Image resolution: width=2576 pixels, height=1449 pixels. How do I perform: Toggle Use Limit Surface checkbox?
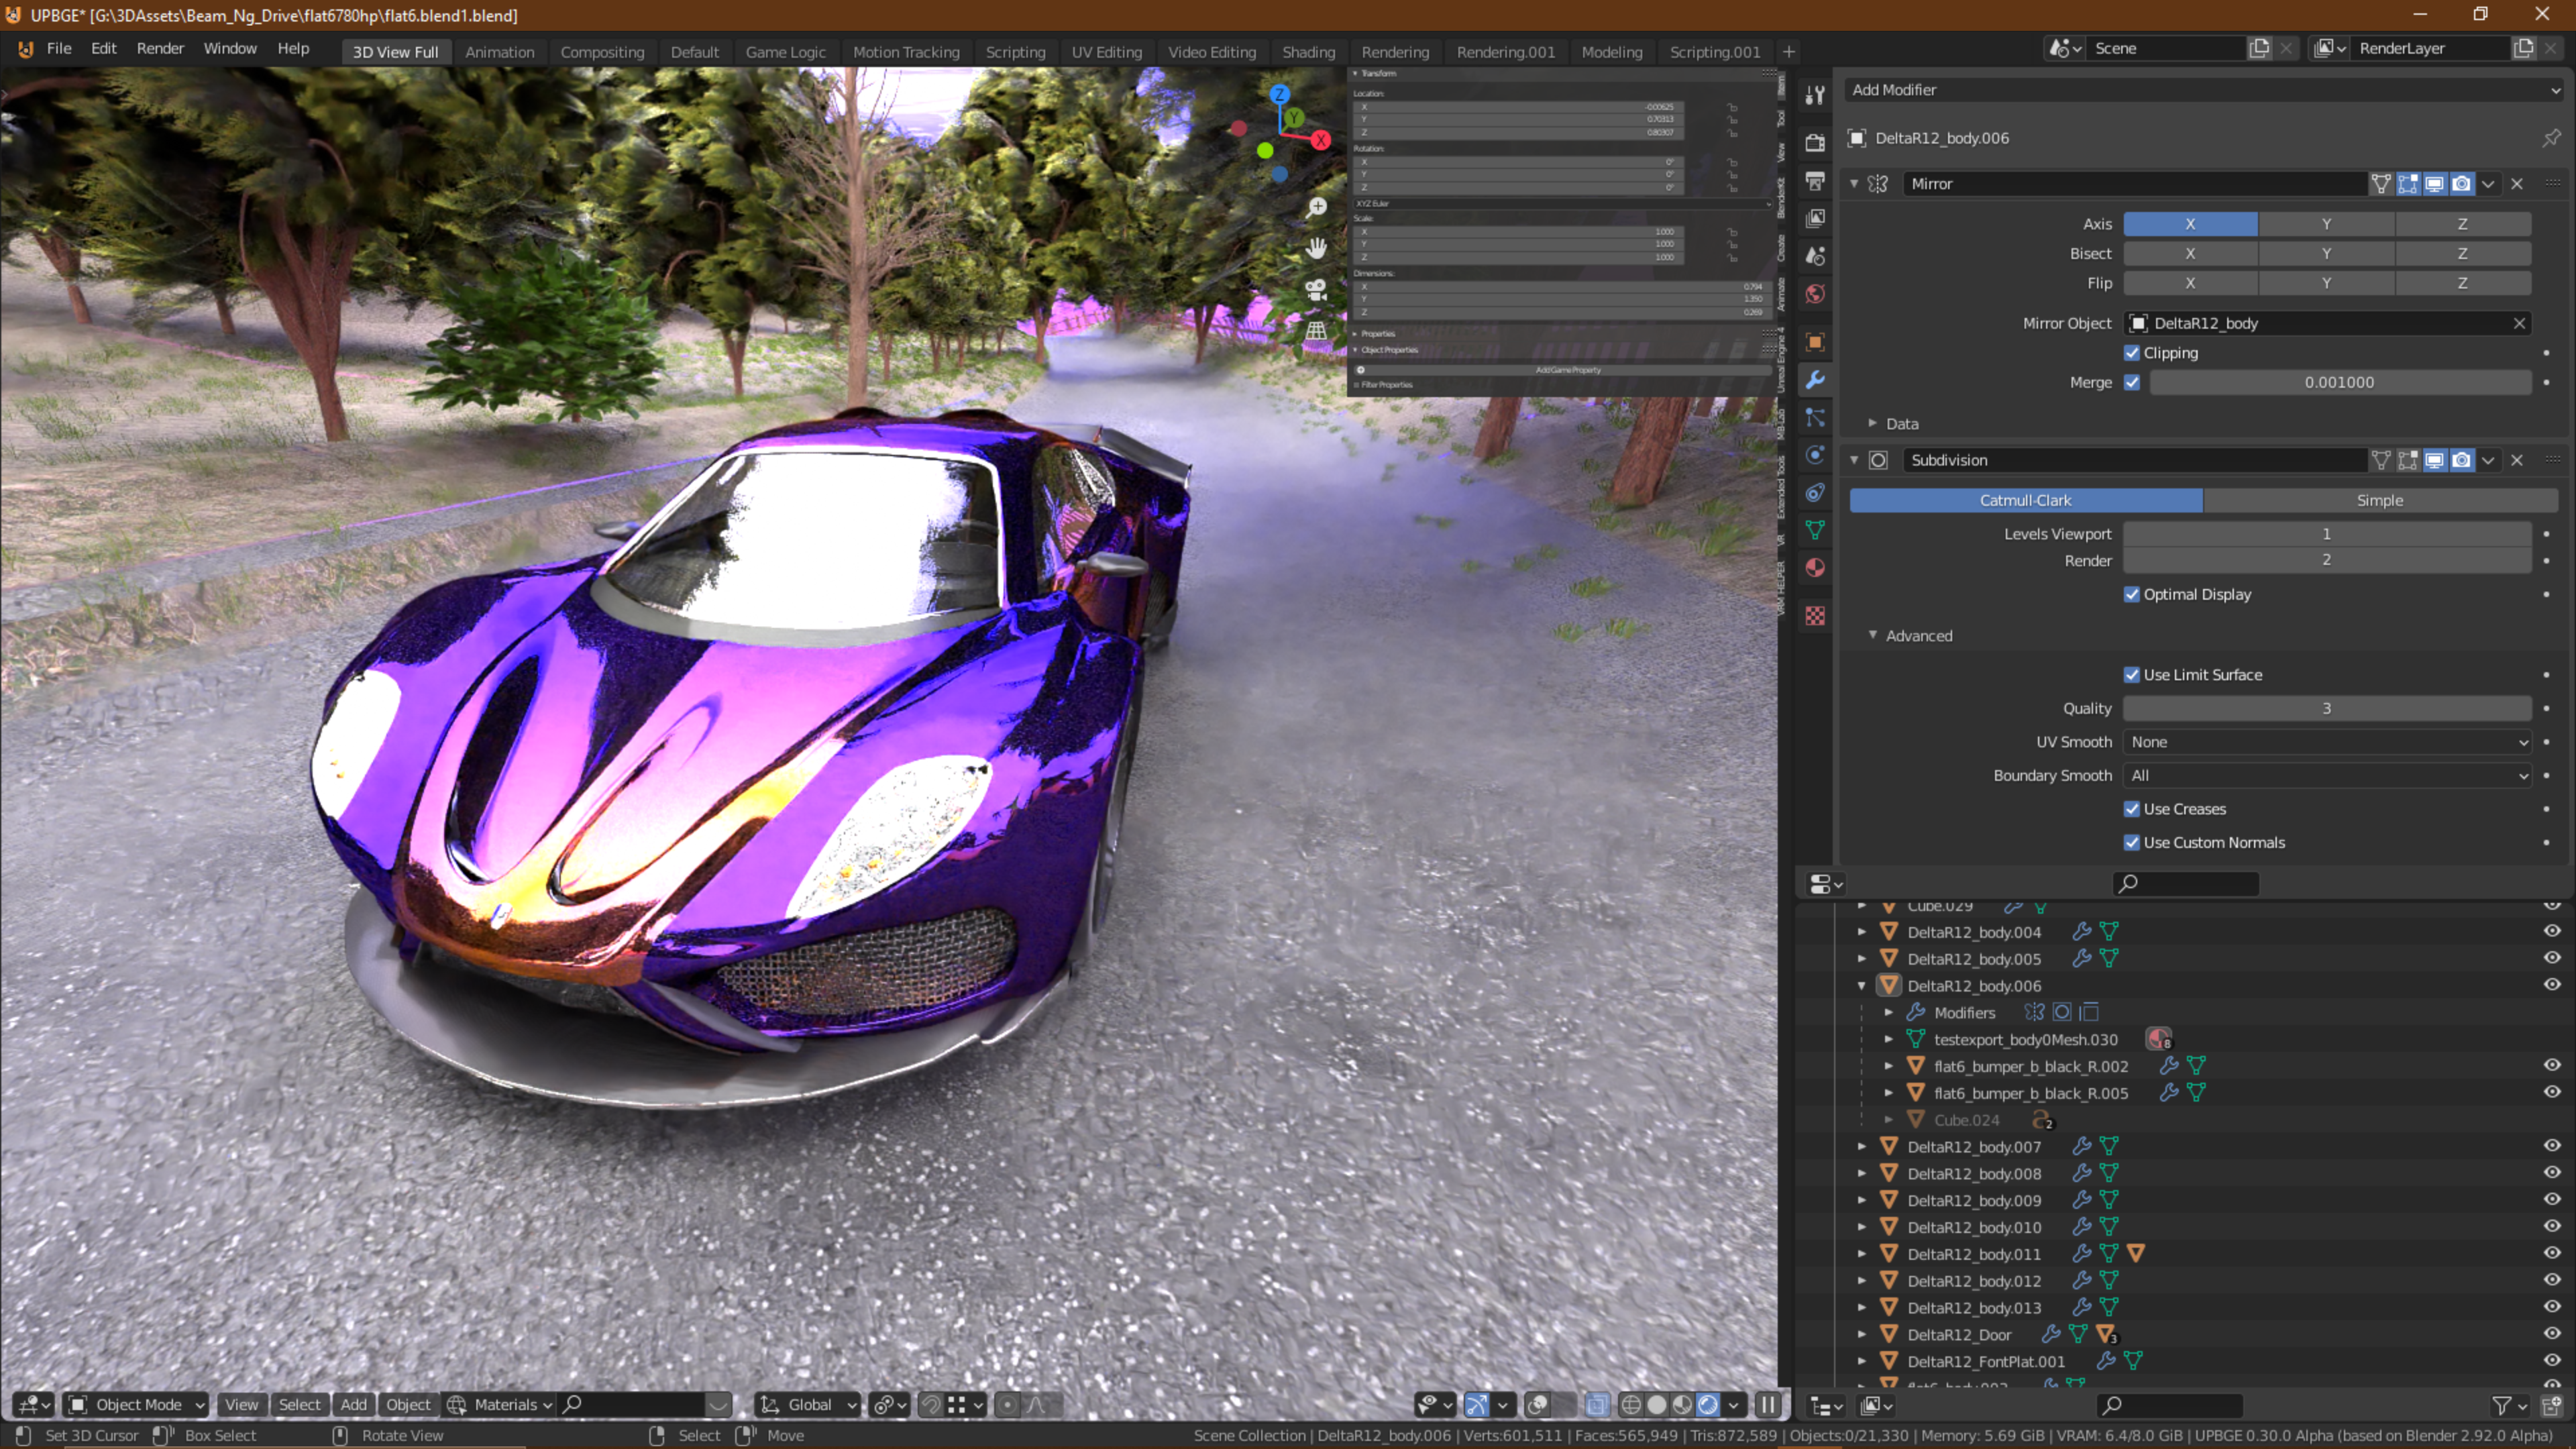click(2131, 675)
